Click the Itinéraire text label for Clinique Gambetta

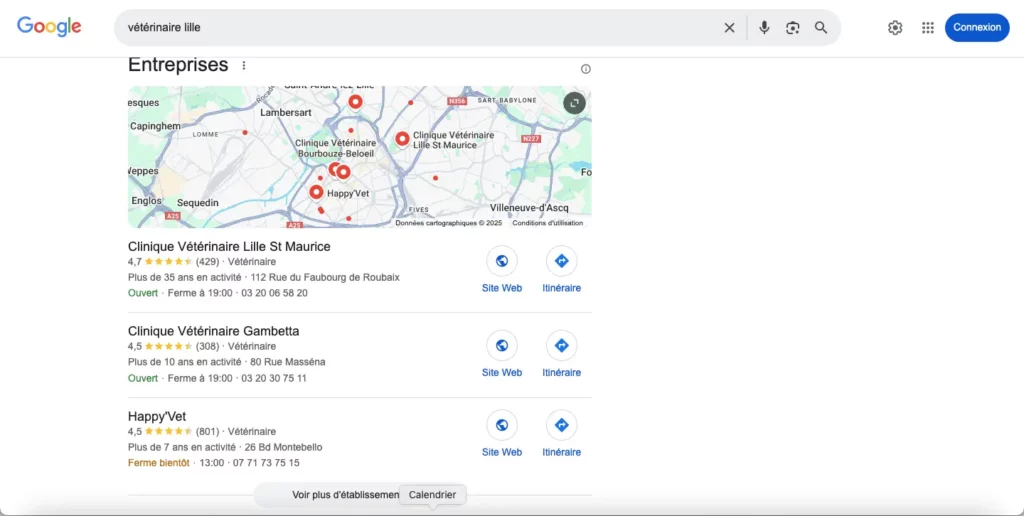(x=562, y=373)
